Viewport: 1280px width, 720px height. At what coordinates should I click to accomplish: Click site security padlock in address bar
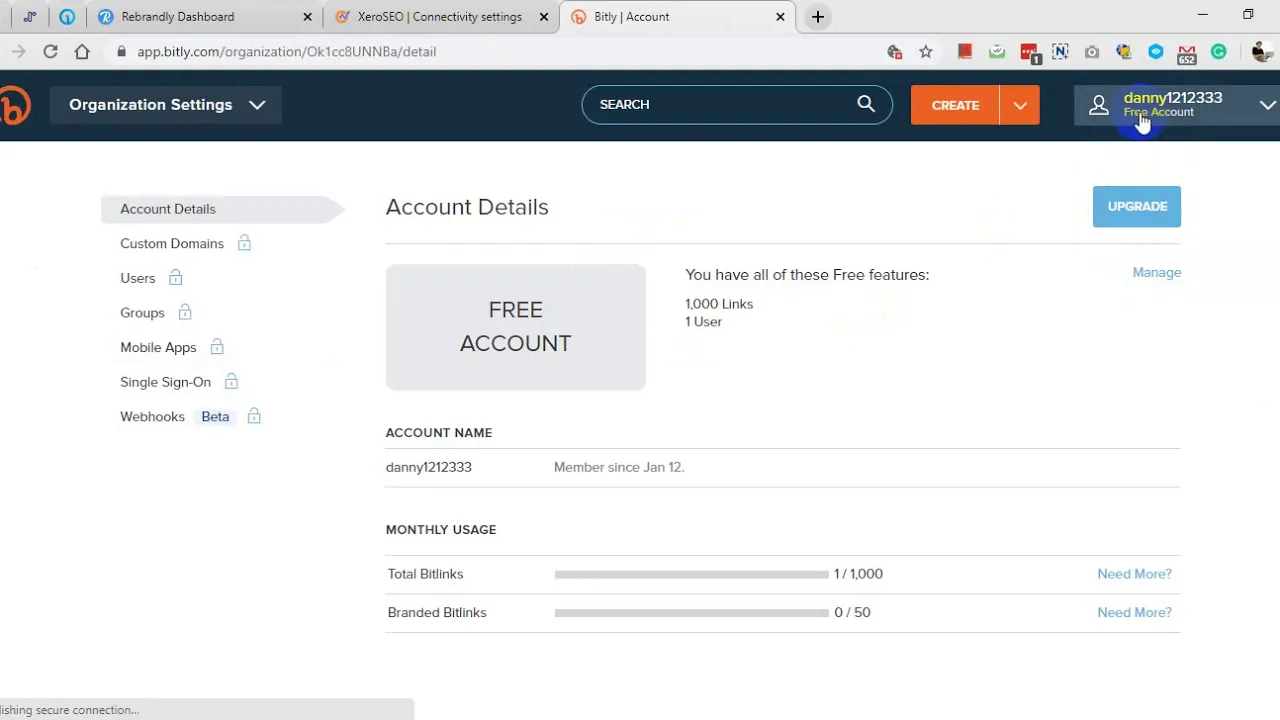click(121, 52)
